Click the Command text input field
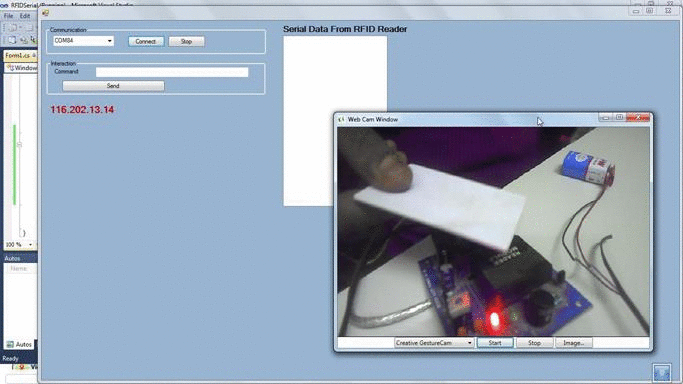 (172, 72)
